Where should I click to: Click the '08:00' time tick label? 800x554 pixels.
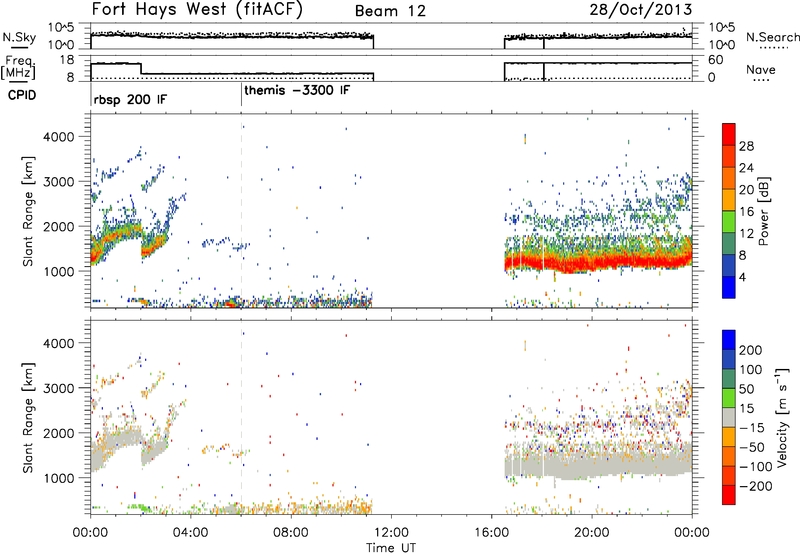coord(291,533)
